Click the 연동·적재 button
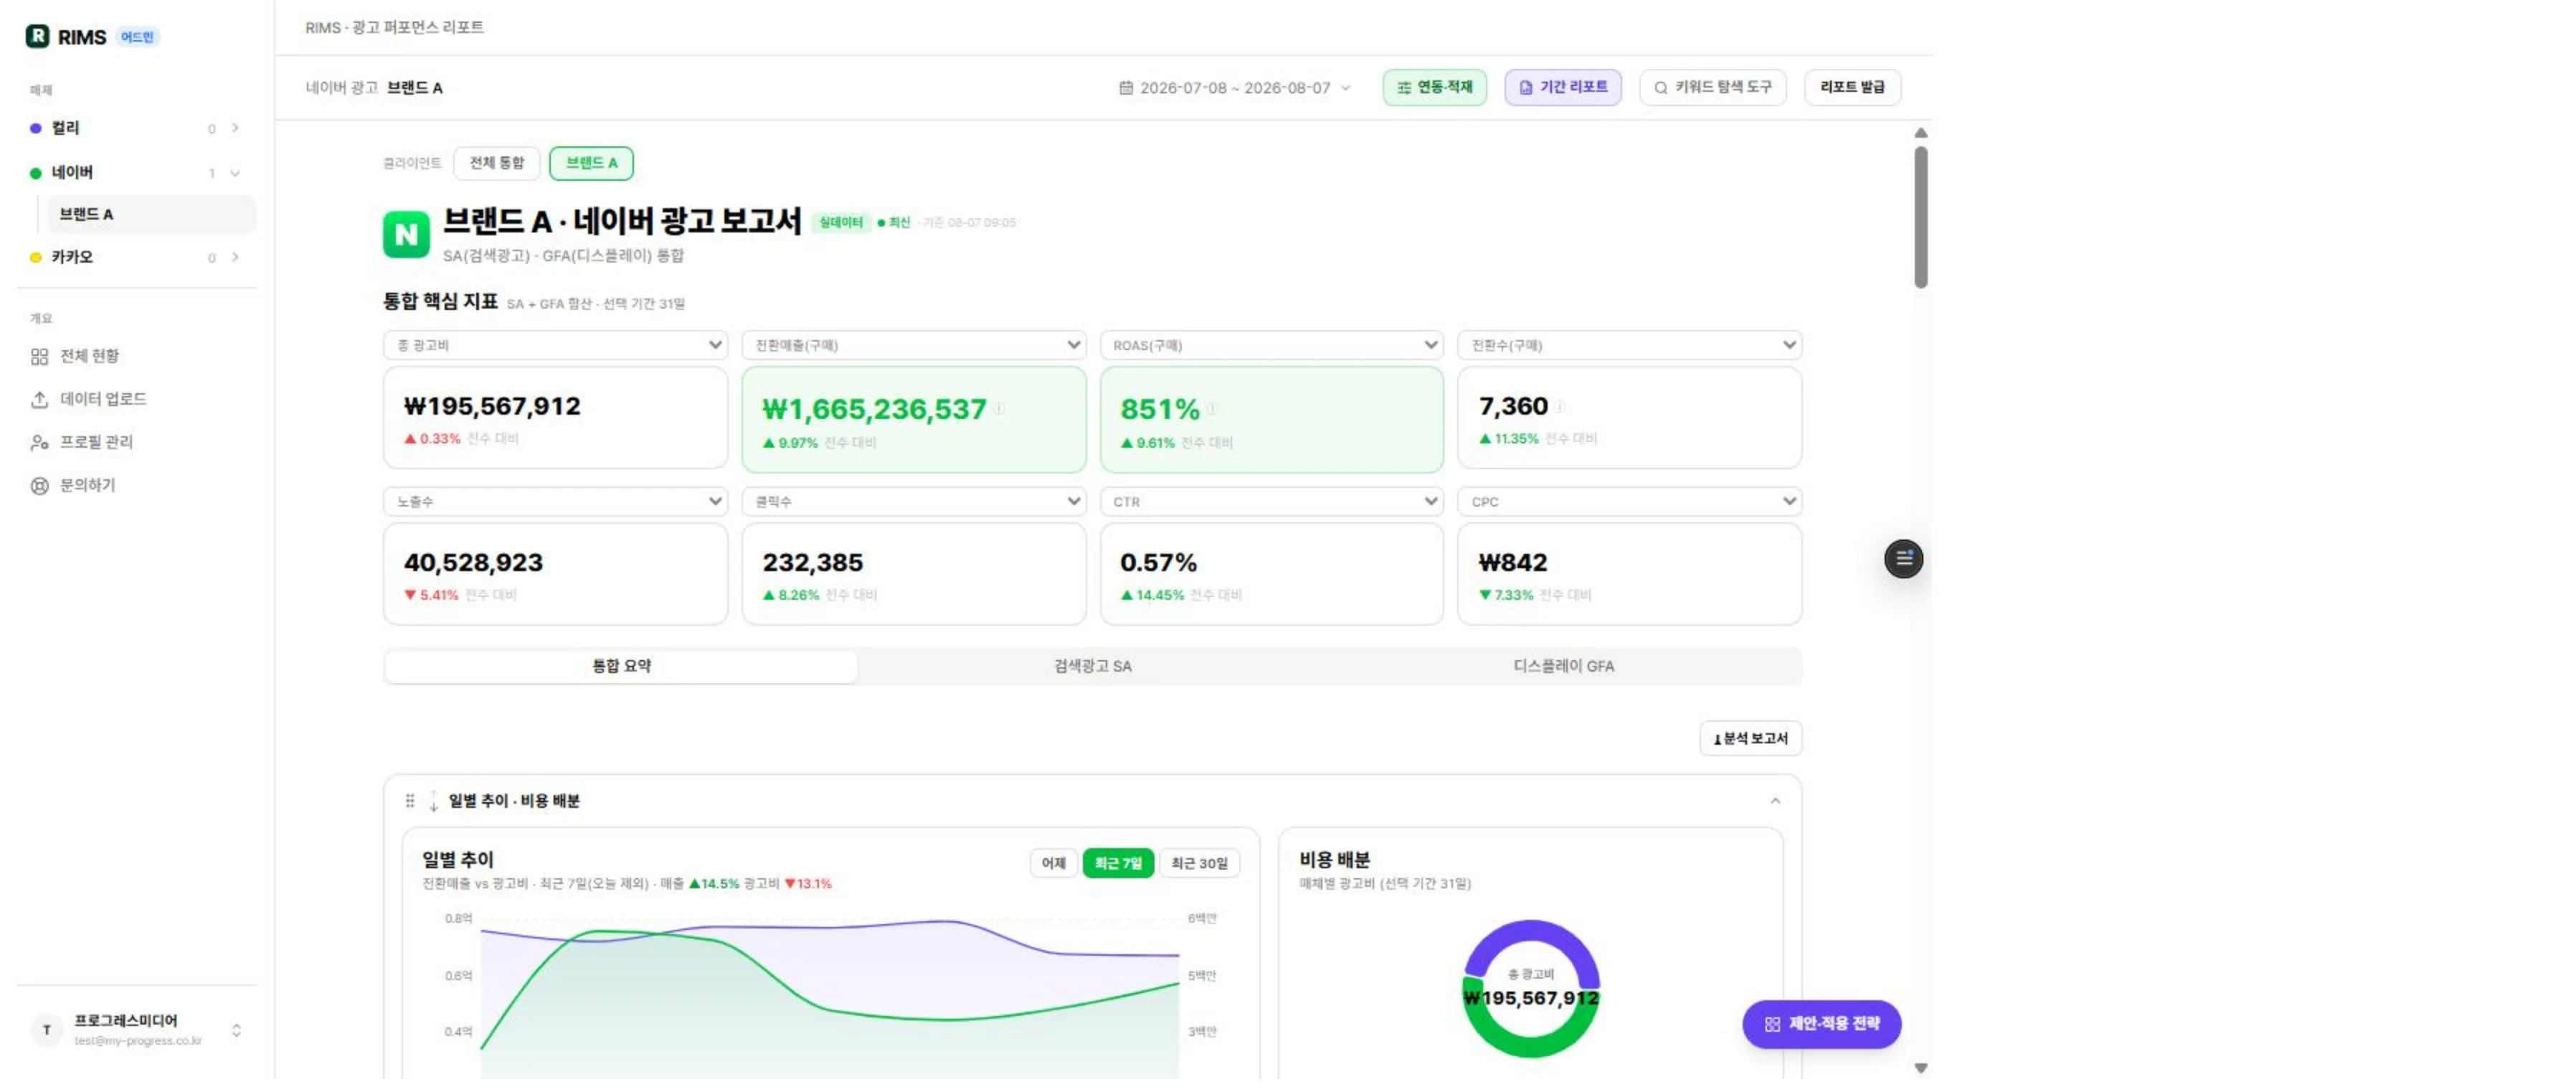The image size is (2576, 1092). click(x=1434, y=87)
